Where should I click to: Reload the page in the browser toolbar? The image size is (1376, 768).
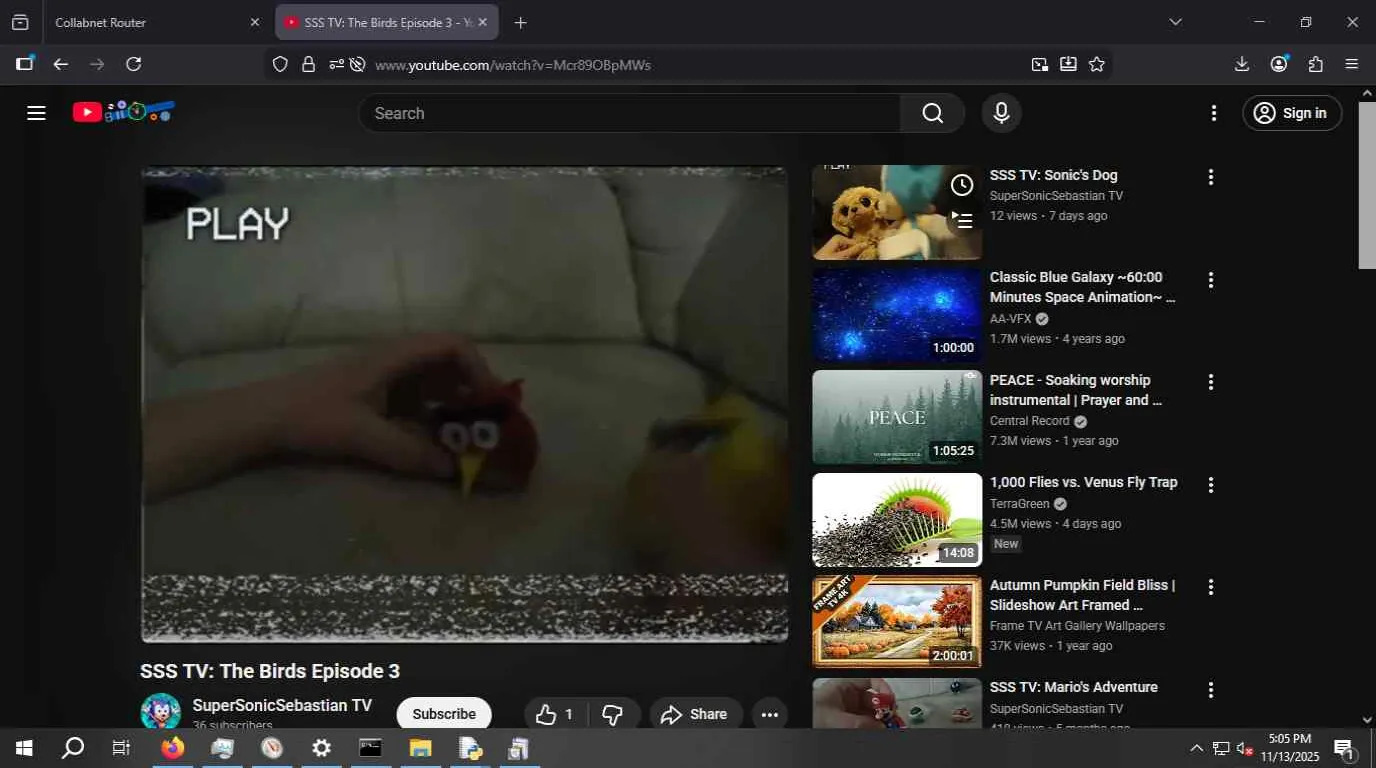coord(133,64)
